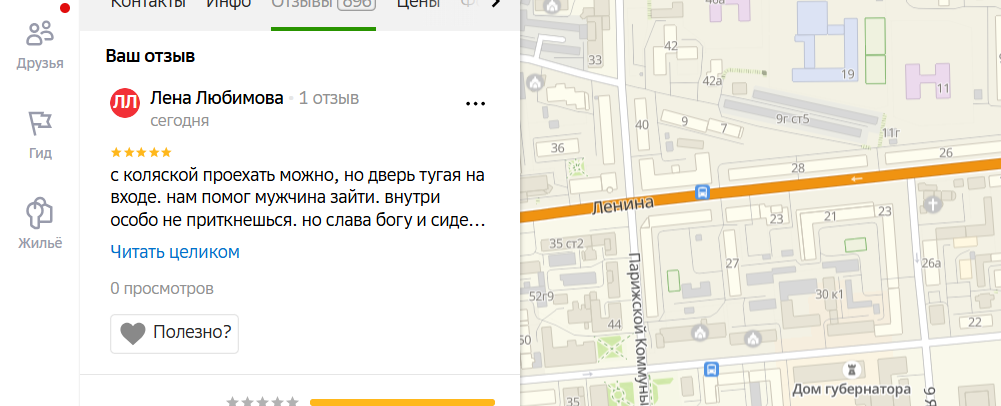1001x406 pixels.
Task: Switch to the Контакты tab
Action: coord(148,3)
